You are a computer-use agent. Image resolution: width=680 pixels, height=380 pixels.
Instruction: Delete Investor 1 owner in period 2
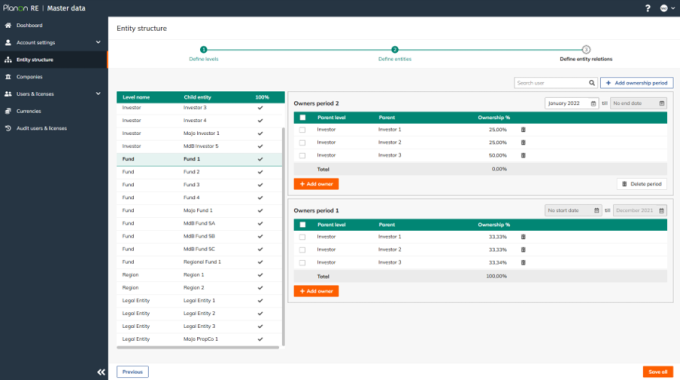coord(523,130)
